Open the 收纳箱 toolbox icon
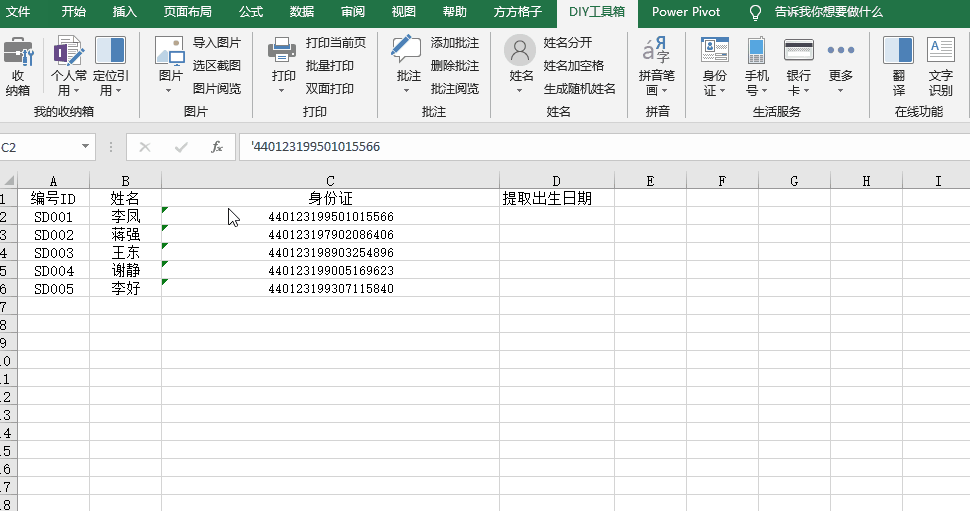Screen dimensions: 970x511 click(17, 52)
